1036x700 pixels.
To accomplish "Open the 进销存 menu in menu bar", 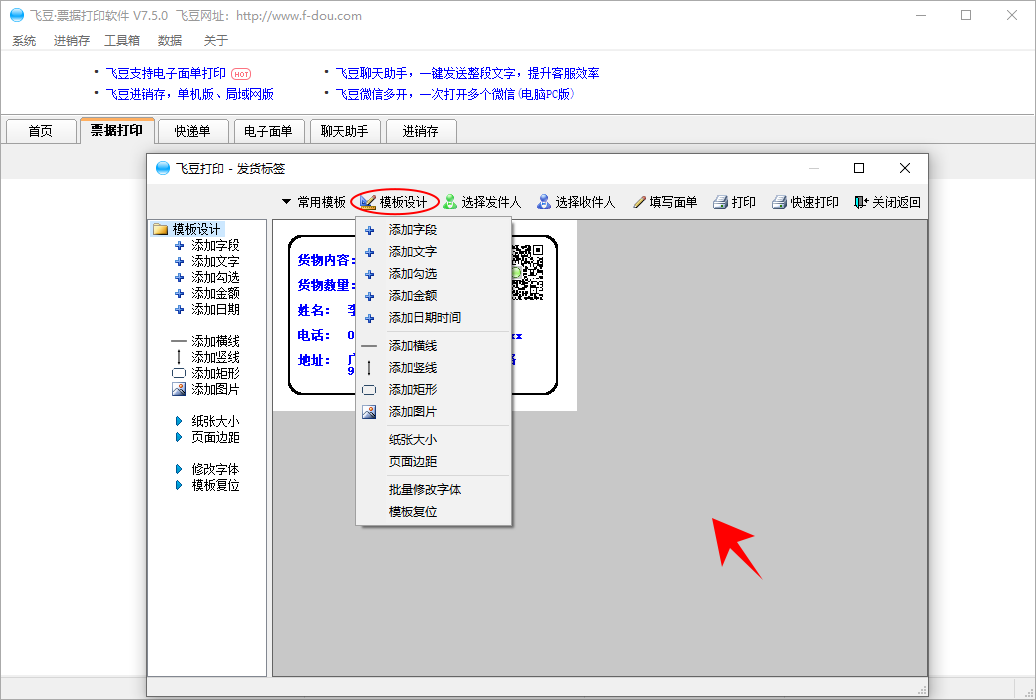I will [x=71, y=41].
